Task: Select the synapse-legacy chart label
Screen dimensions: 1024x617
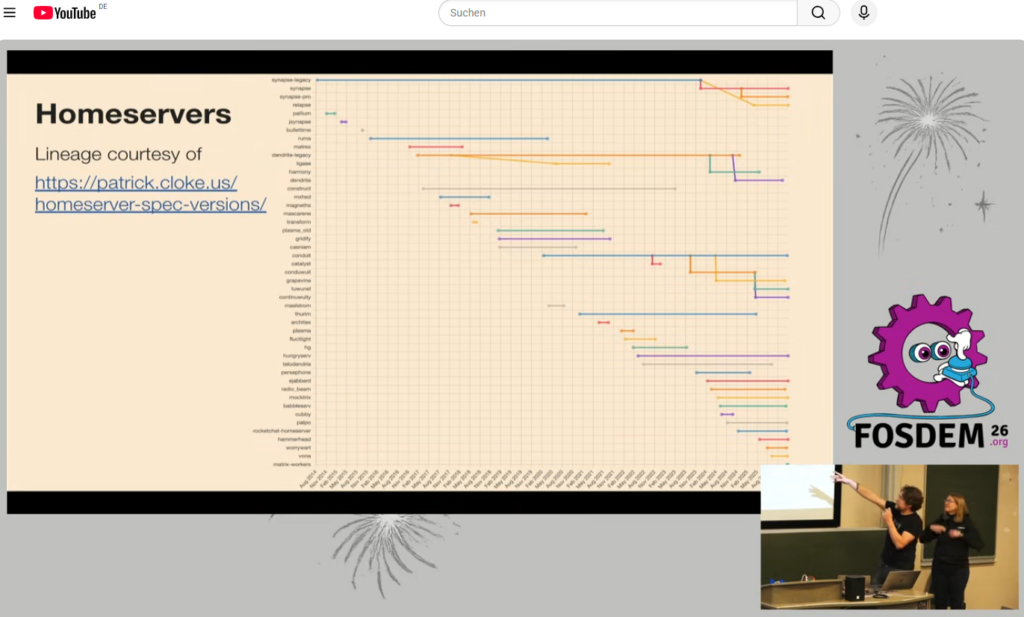Action: 291,80
